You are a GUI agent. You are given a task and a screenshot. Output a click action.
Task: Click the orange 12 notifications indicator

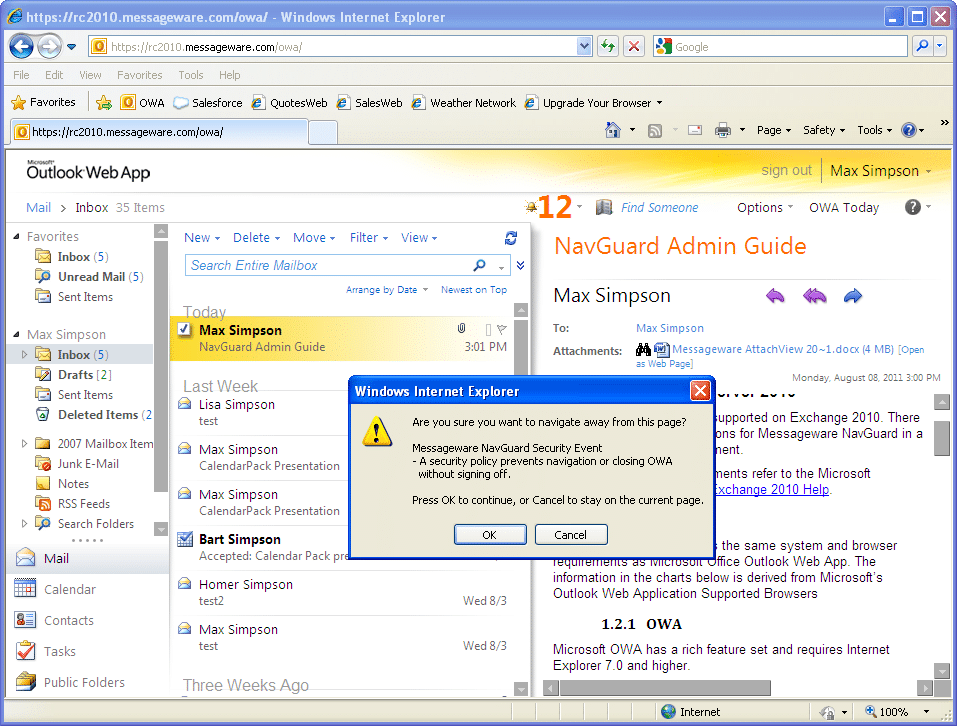click(555, 207)
